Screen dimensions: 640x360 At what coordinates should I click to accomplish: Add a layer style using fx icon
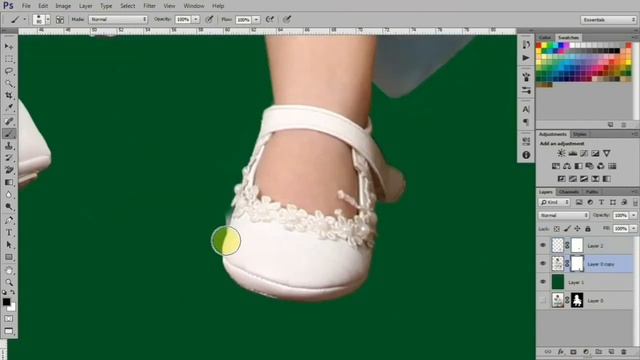pos(561,352)
